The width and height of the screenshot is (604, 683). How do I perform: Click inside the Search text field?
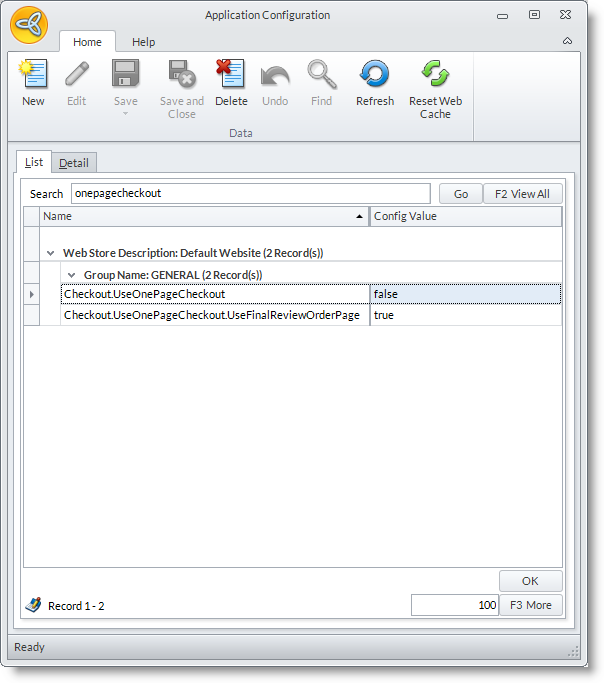coord(251,193)
